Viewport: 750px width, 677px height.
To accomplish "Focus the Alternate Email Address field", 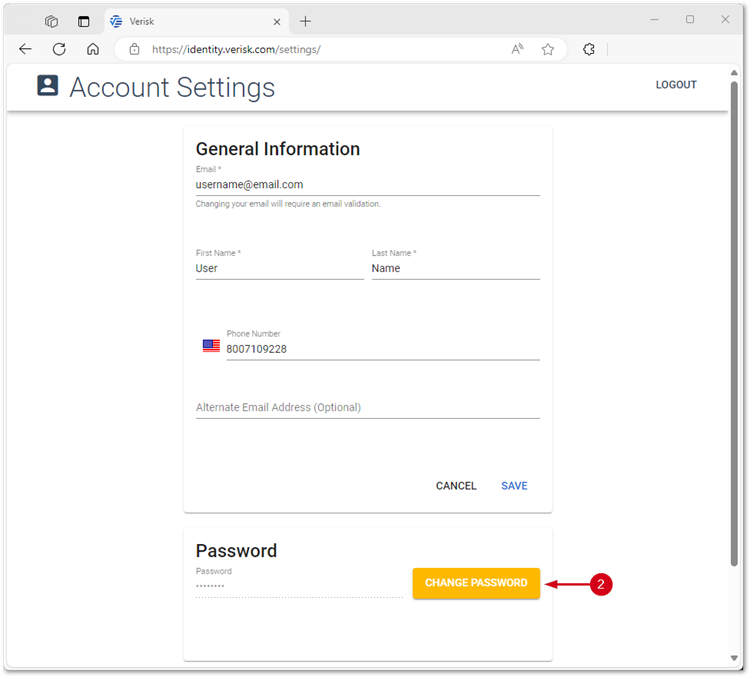I will click(x=367, y=407).
